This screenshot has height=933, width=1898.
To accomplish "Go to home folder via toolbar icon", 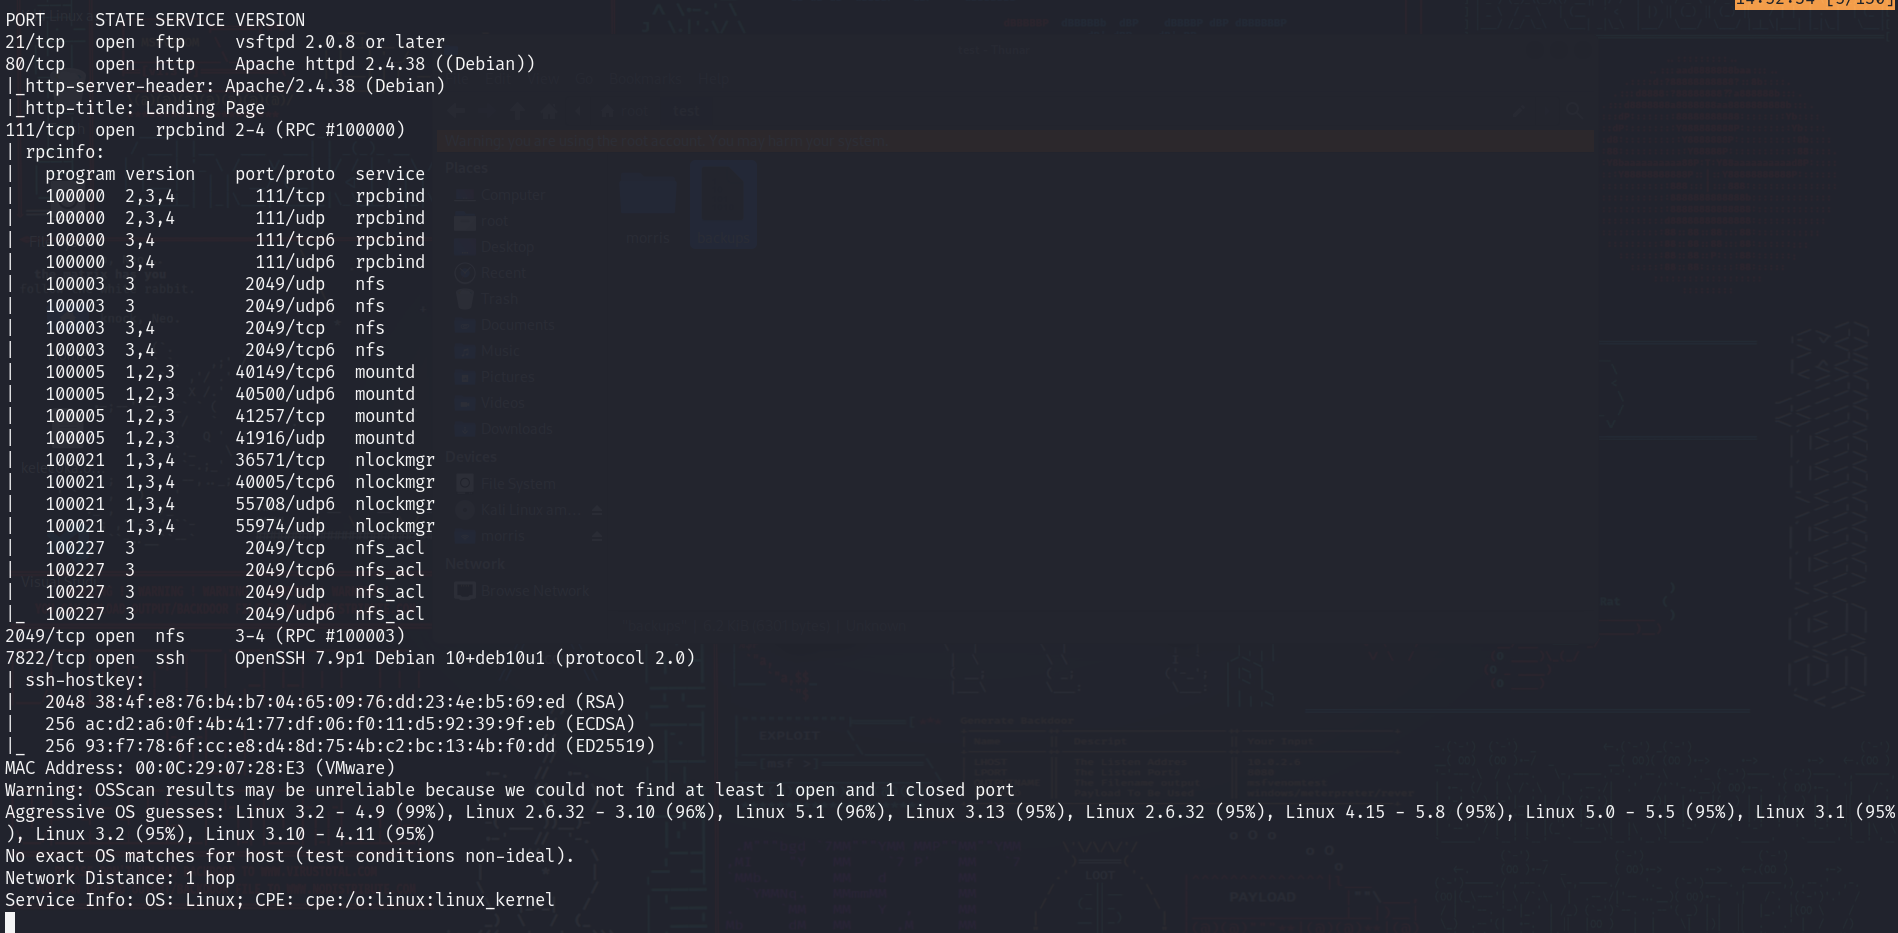I will click(x=549, y=111).
